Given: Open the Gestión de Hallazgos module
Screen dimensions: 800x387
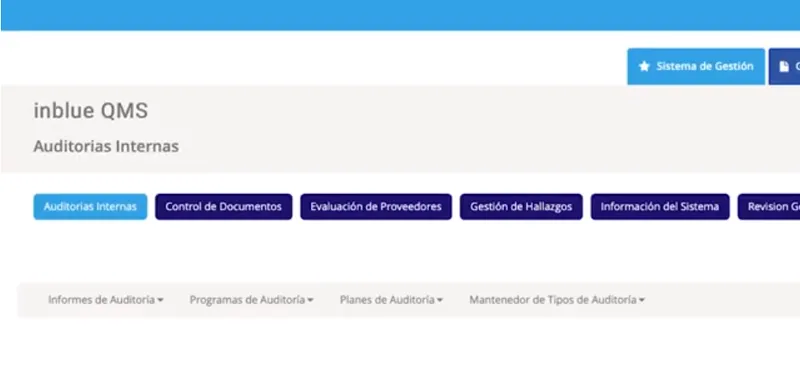Looking at the screenshot, I should [x=521, y=207].
